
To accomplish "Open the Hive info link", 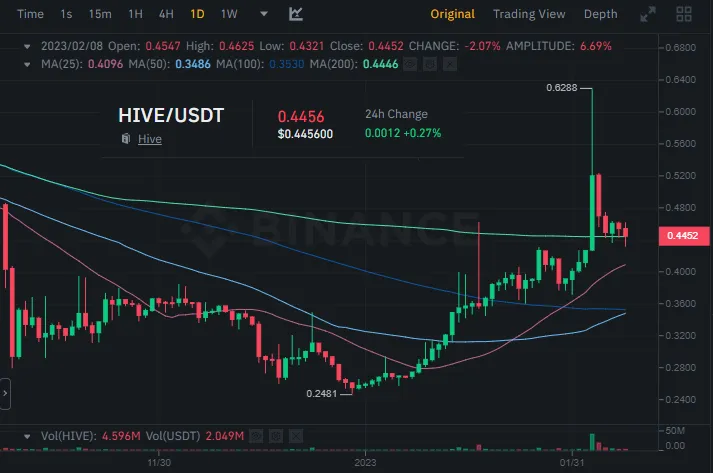I will (150, 139).
